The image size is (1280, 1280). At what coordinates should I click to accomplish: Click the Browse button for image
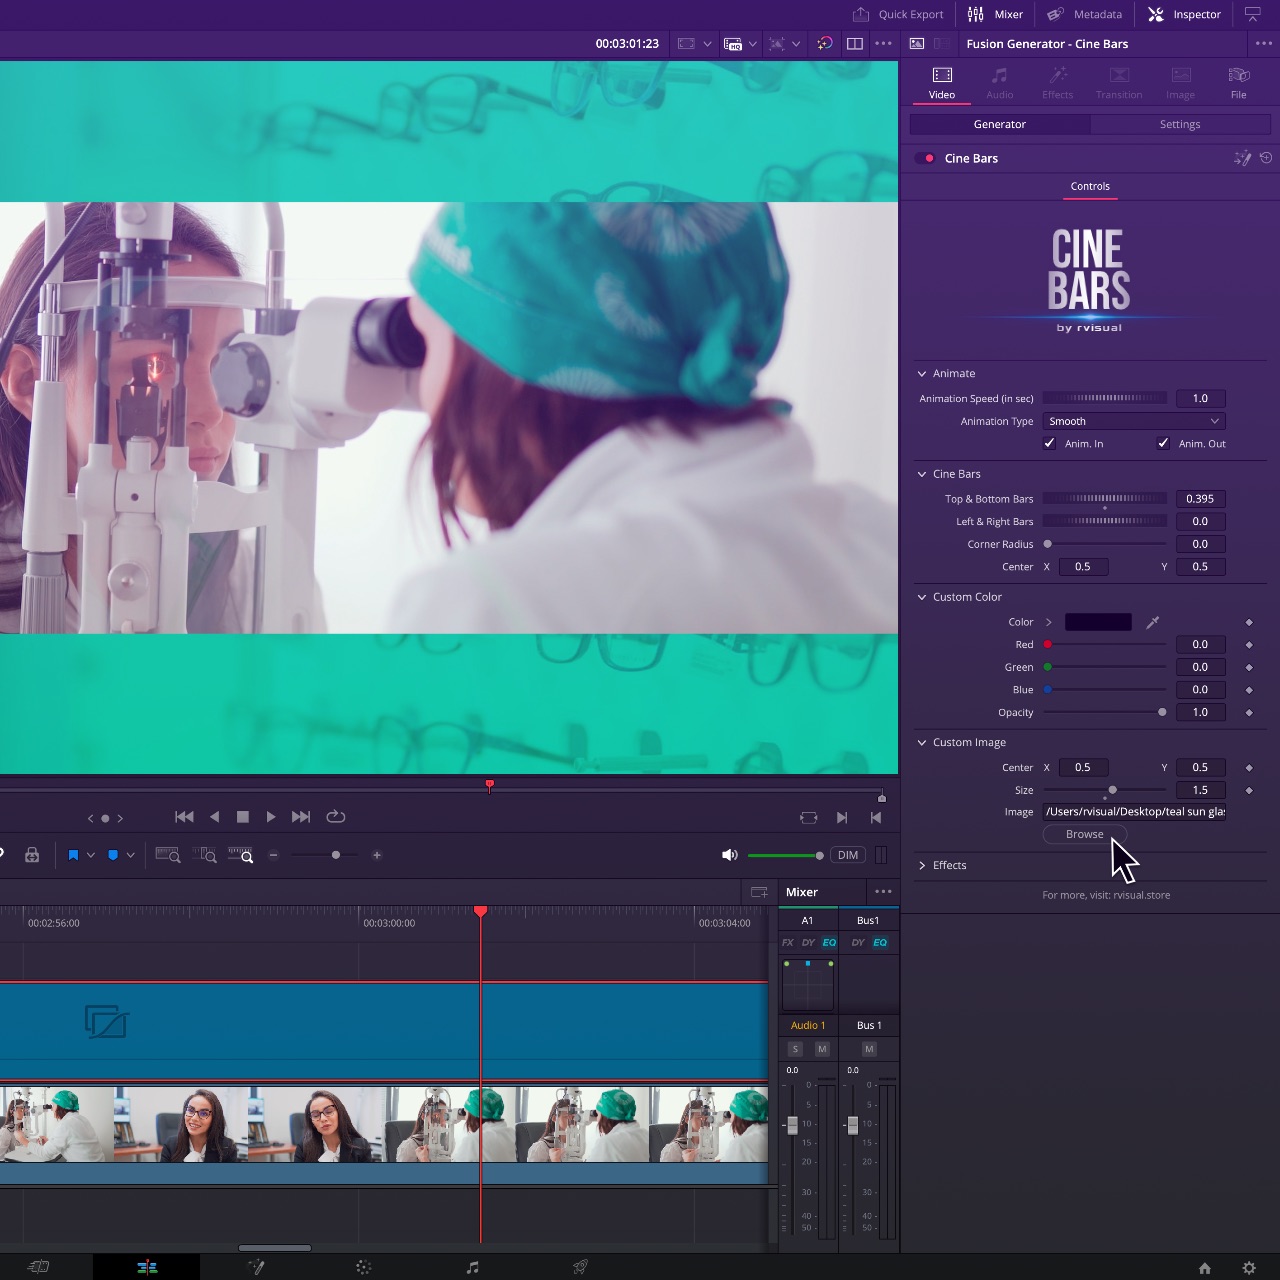pos(1084,834)
